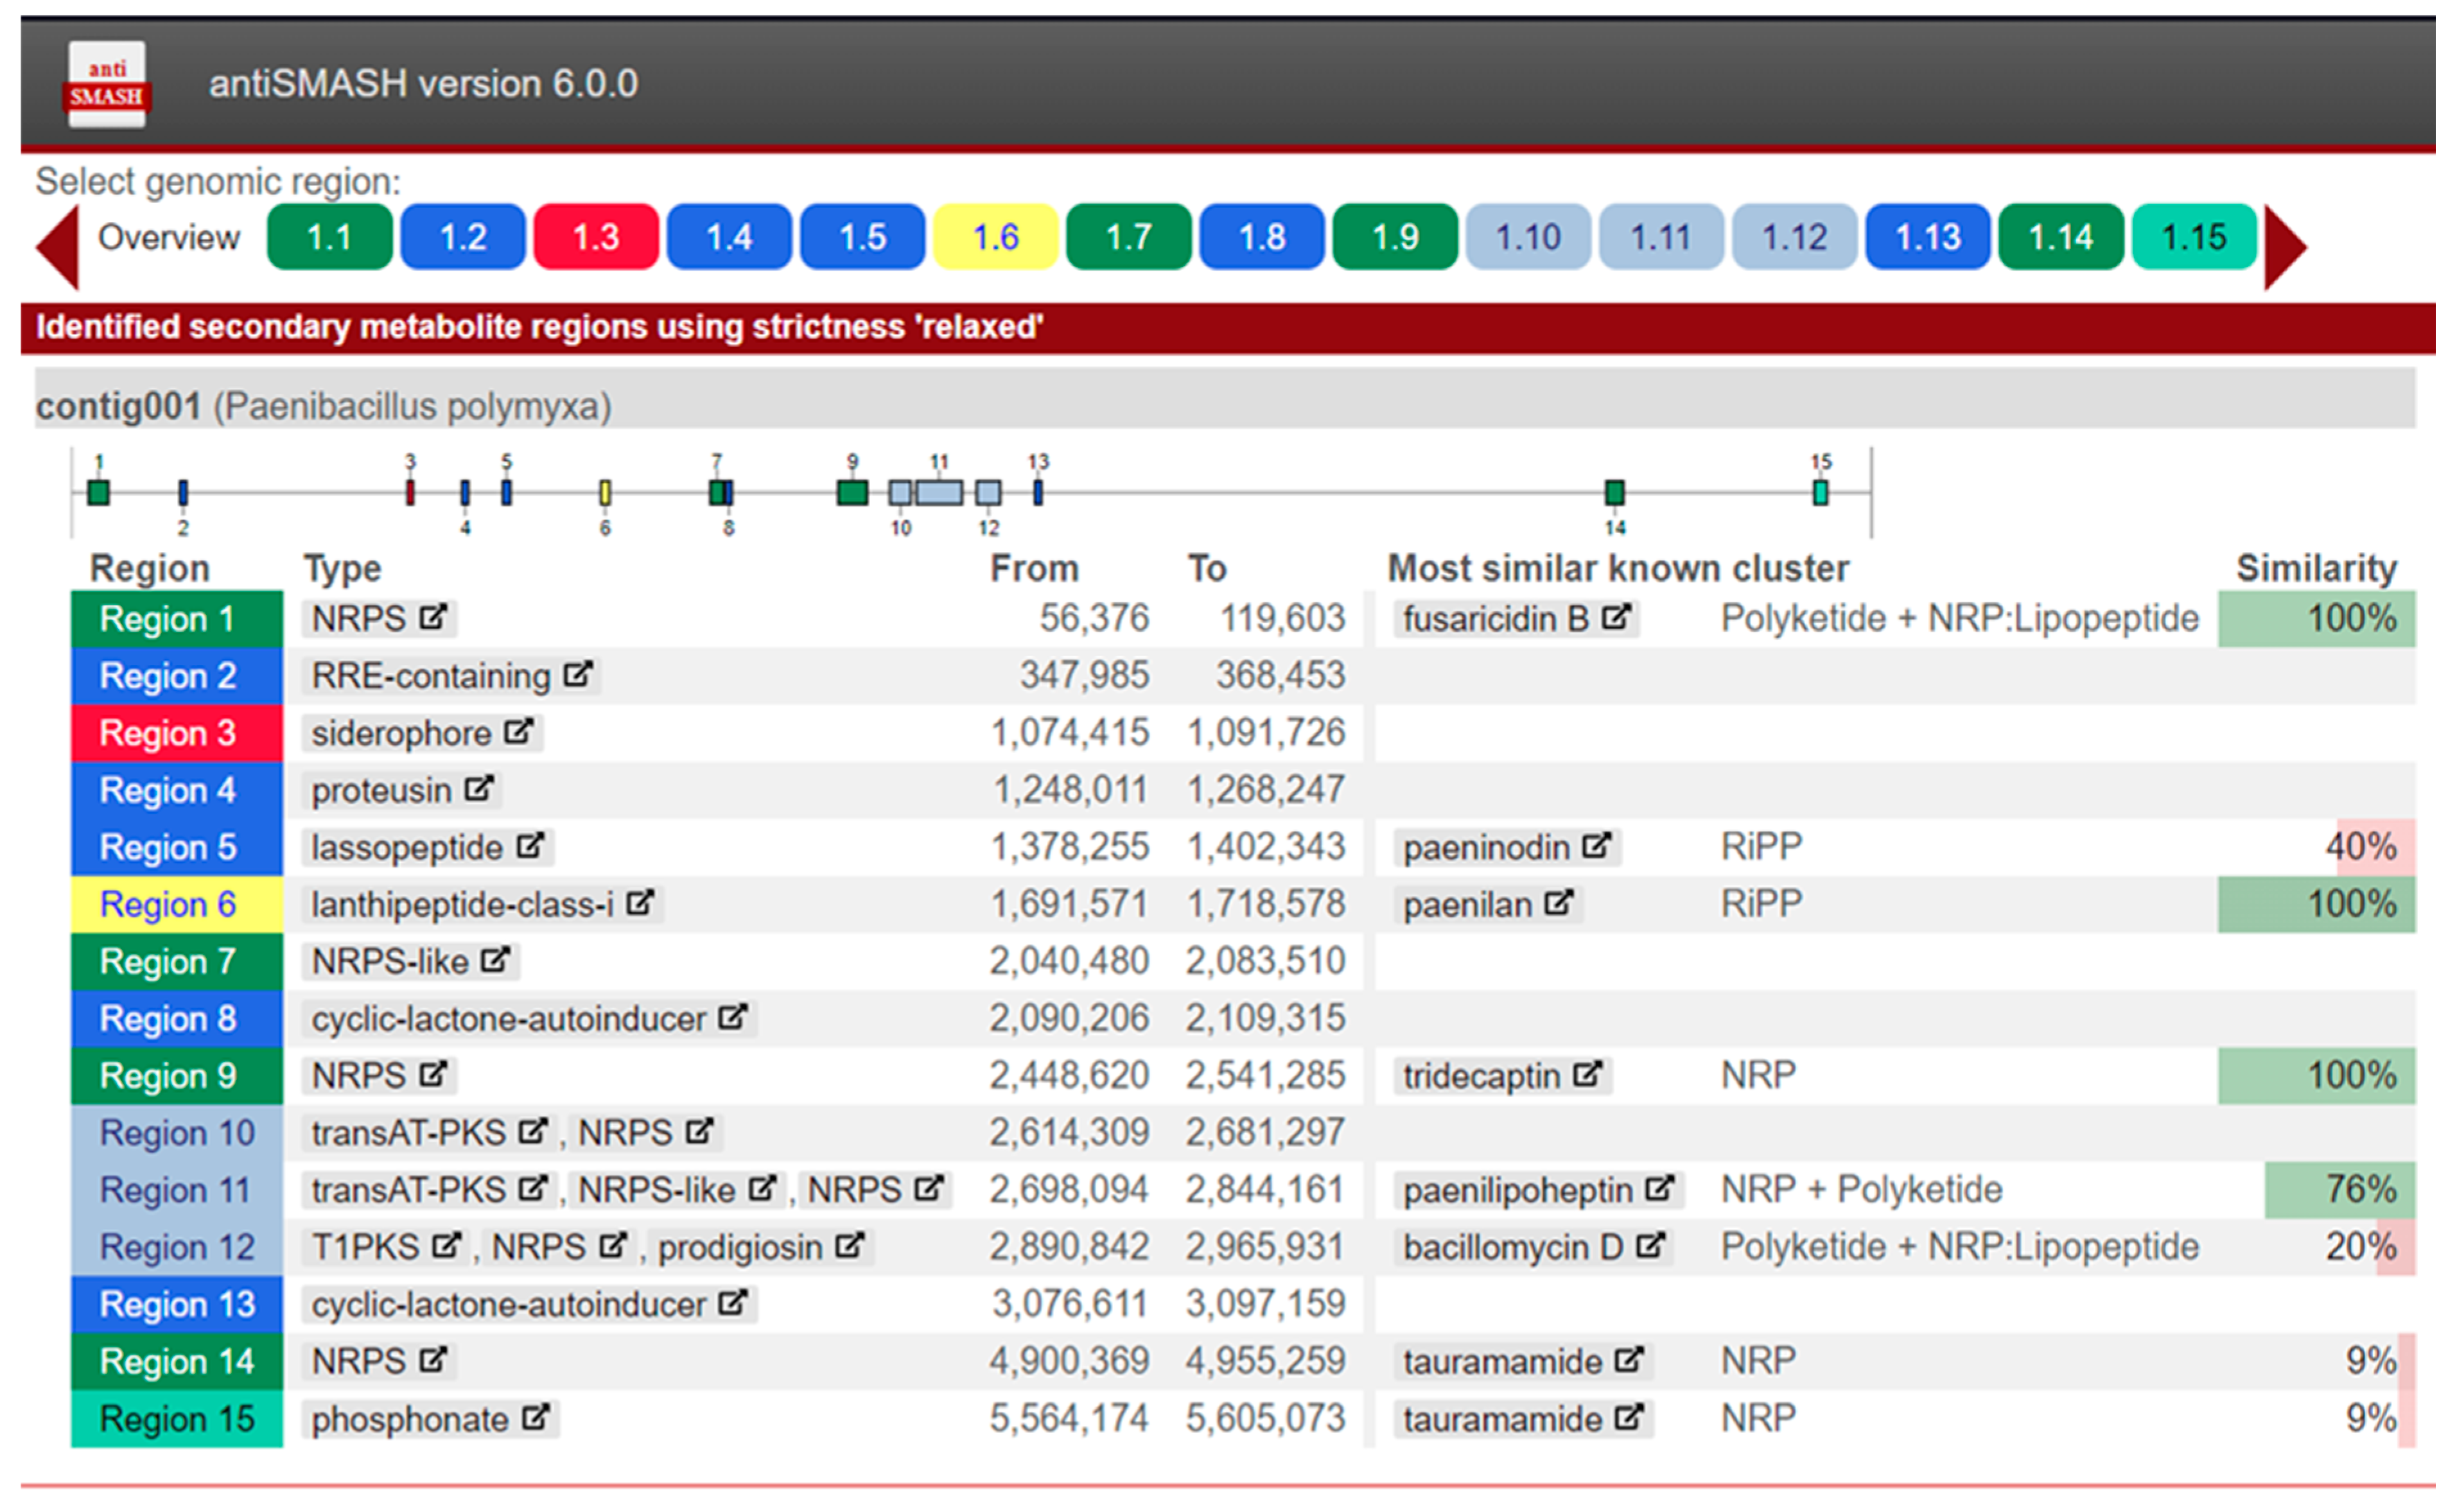Open the Region 12 row link
This screenshot has width=2457, height=1512.
point(177,1247)
